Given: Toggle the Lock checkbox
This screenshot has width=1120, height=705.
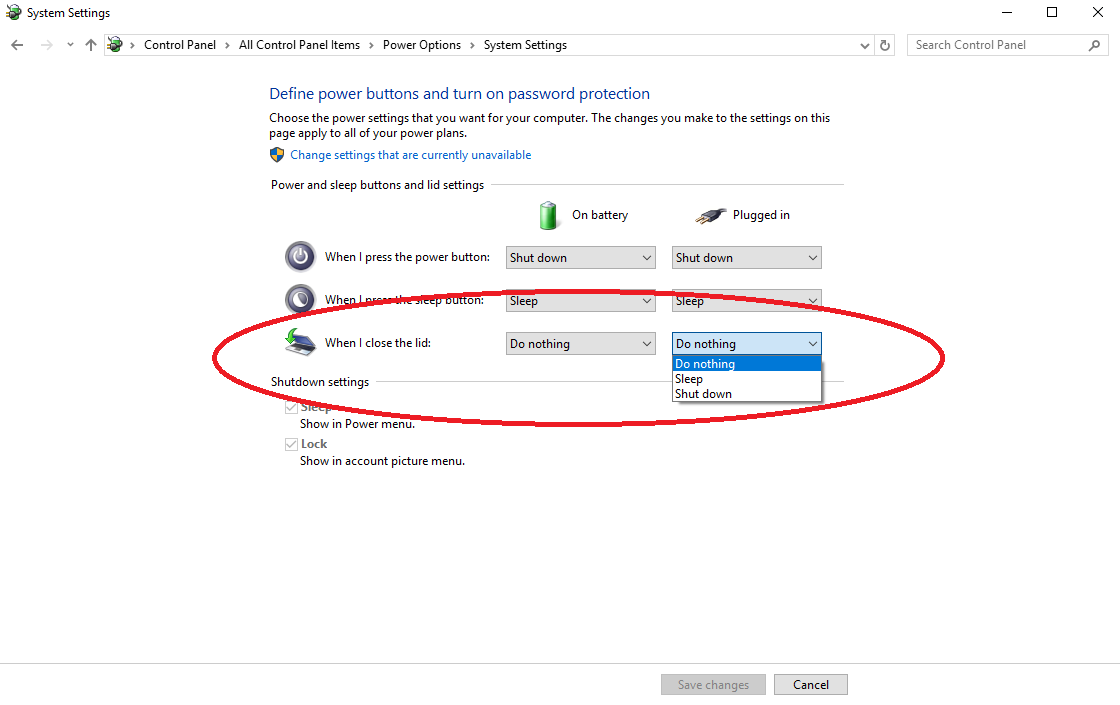Looking at the screenshot, I should (291, 444).
